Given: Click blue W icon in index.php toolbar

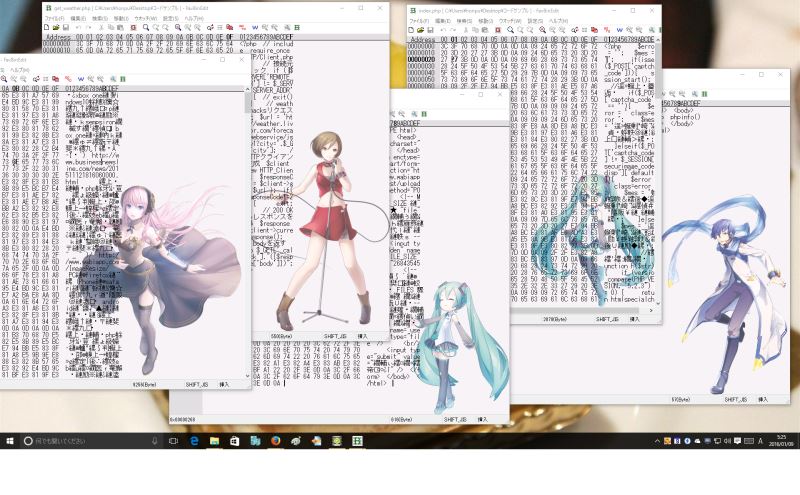Looking at the screenshot, I should [619, 30].
